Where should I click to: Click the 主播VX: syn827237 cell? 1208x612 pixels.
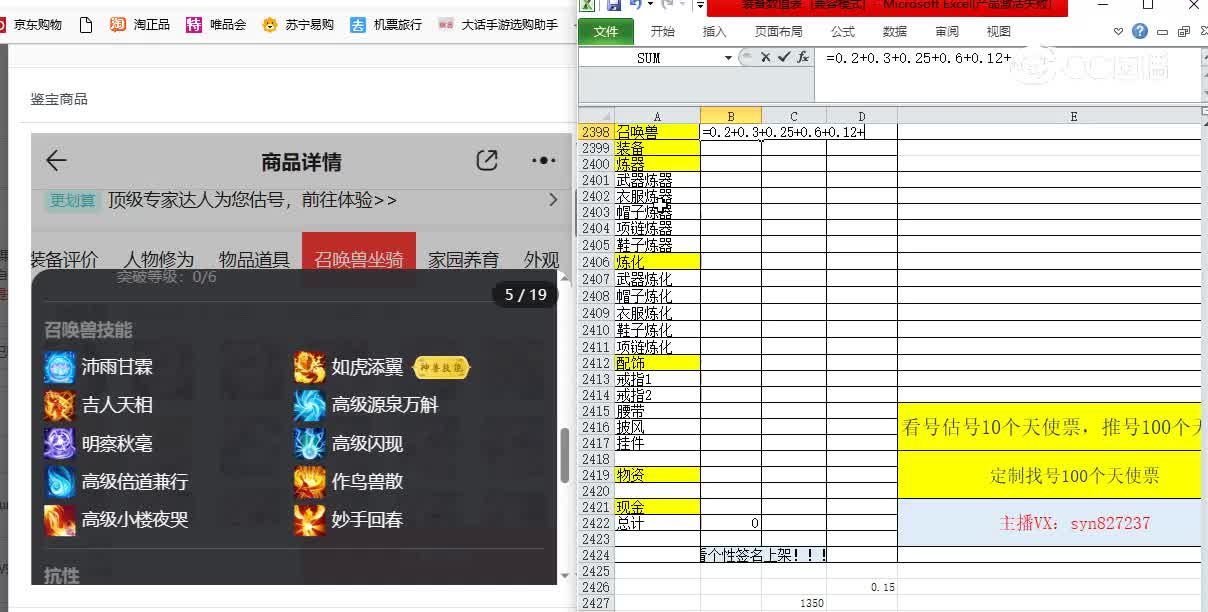(1049, 523)
